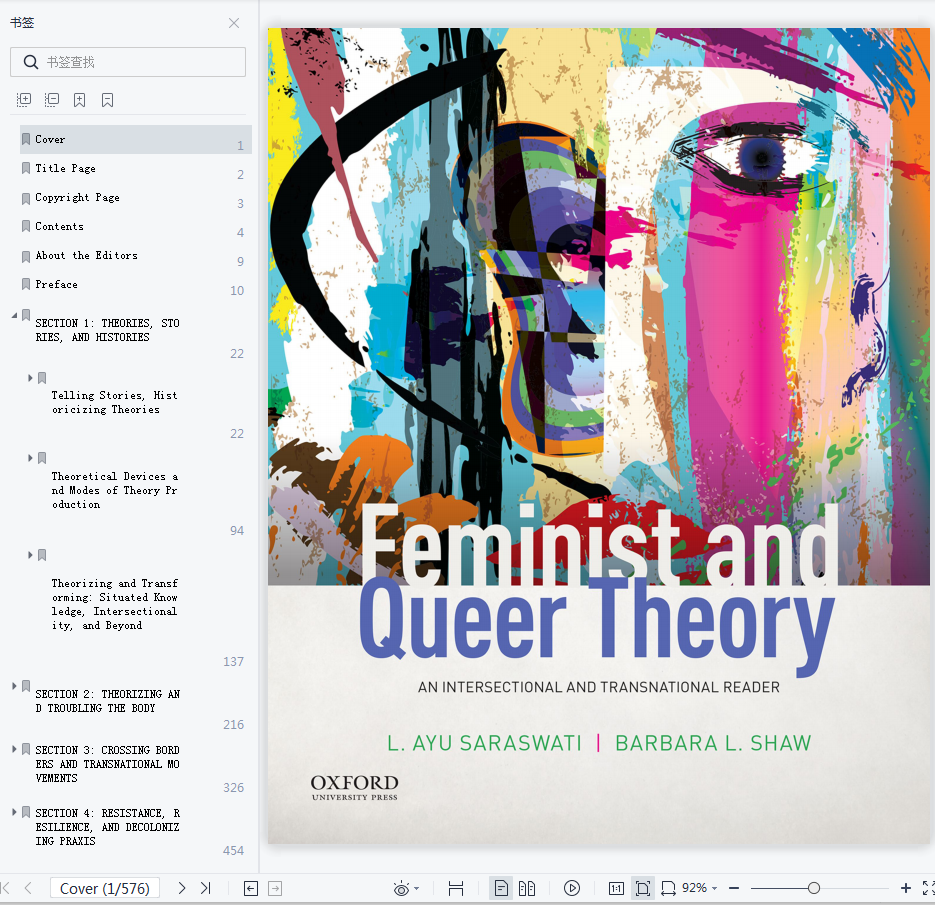Select two-page view

point(527,889)
